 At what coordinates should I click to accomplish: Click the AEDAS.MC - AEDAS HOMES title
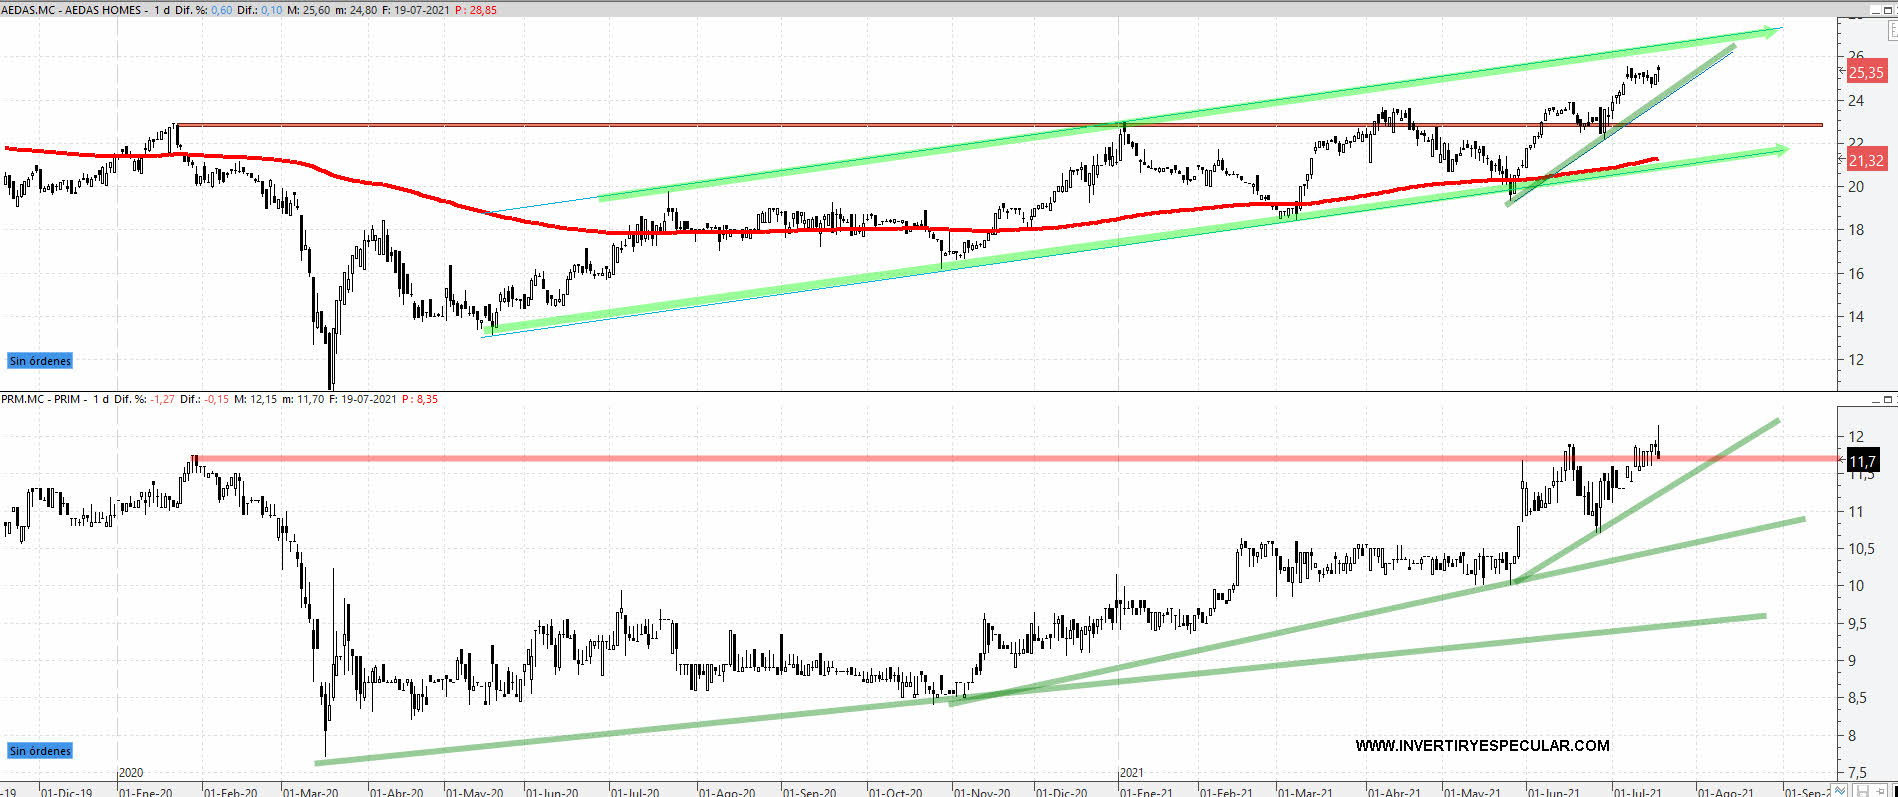click(74, 10)
